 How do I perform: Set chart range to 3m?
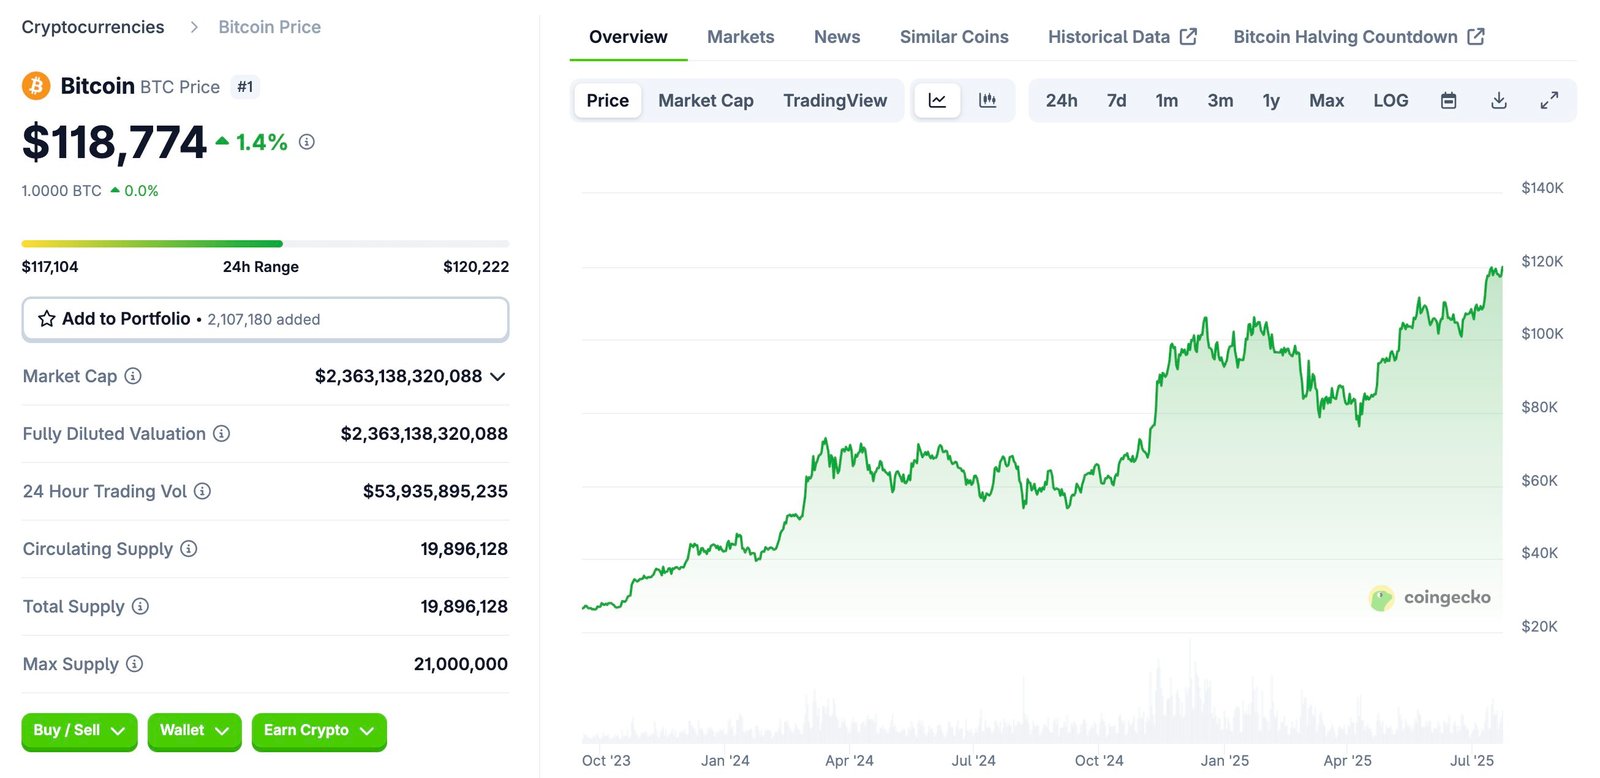[x=1220, y=100]
